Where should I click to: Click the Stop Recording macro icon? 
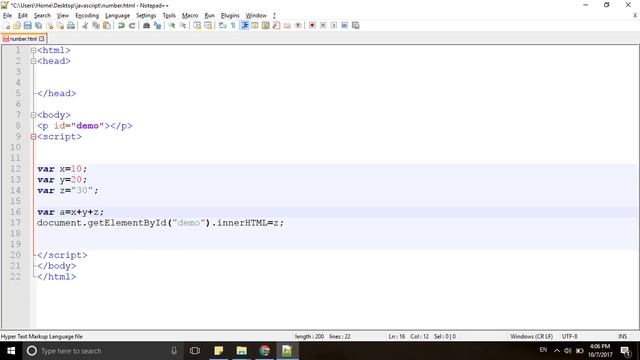(x=323, y=25)
